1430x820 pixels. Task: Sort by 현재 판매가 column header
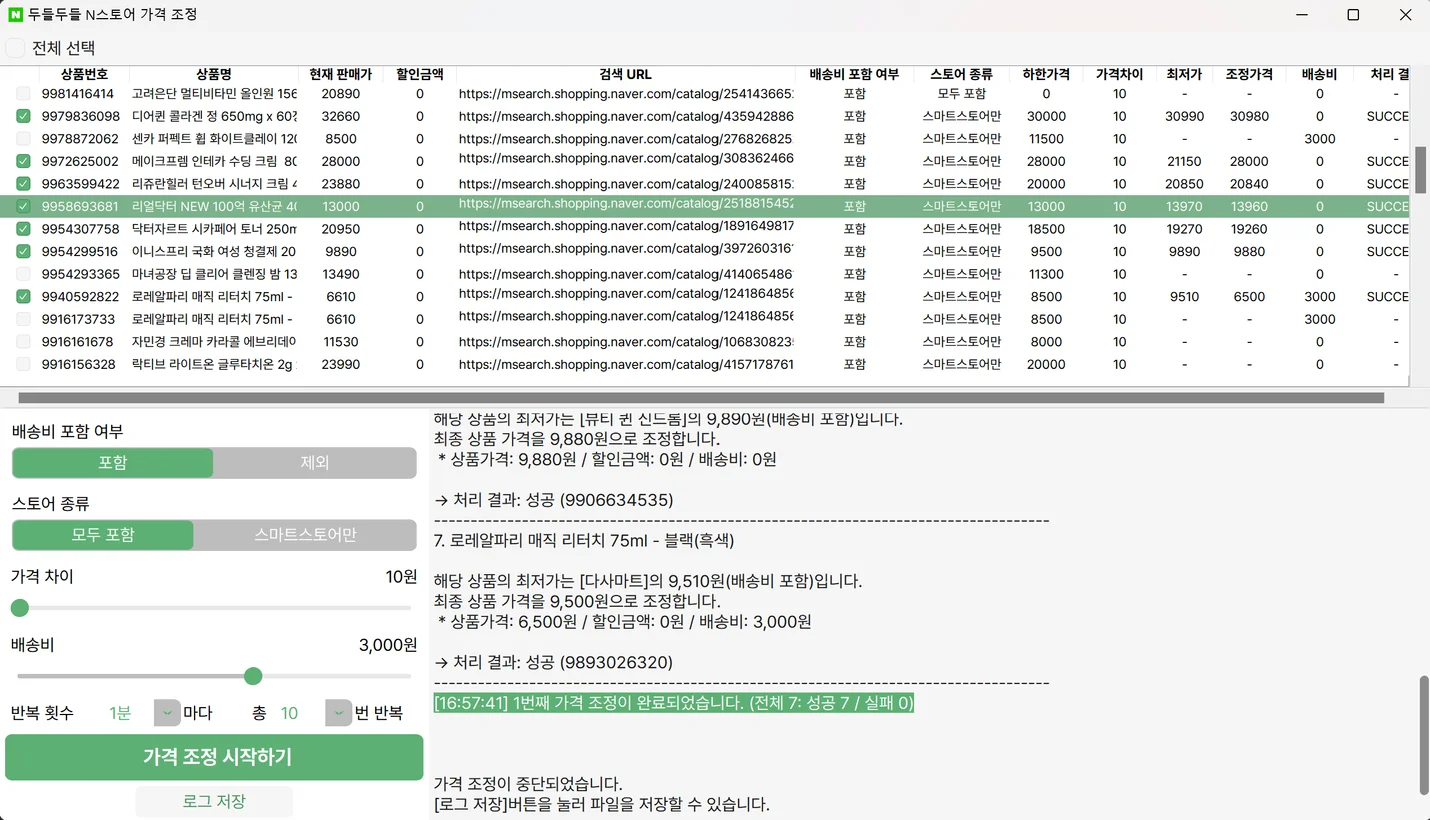pos(340,74)
